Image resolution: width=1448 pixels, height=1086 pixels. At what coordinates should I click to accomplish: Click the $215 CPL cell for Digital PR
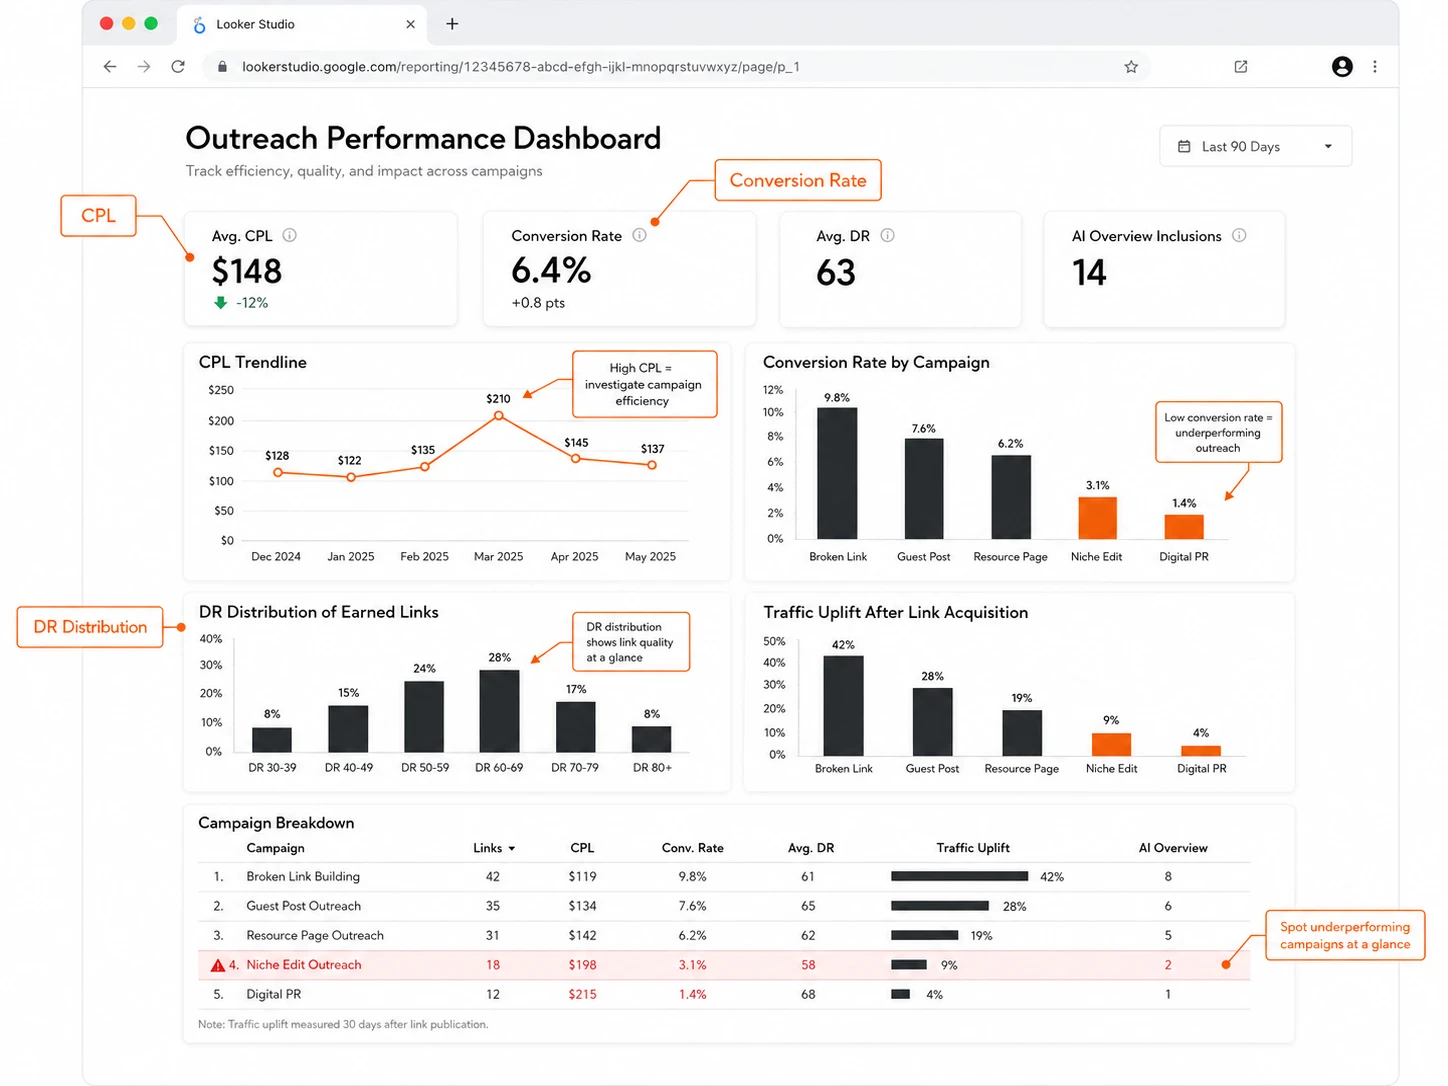point(582,995)
